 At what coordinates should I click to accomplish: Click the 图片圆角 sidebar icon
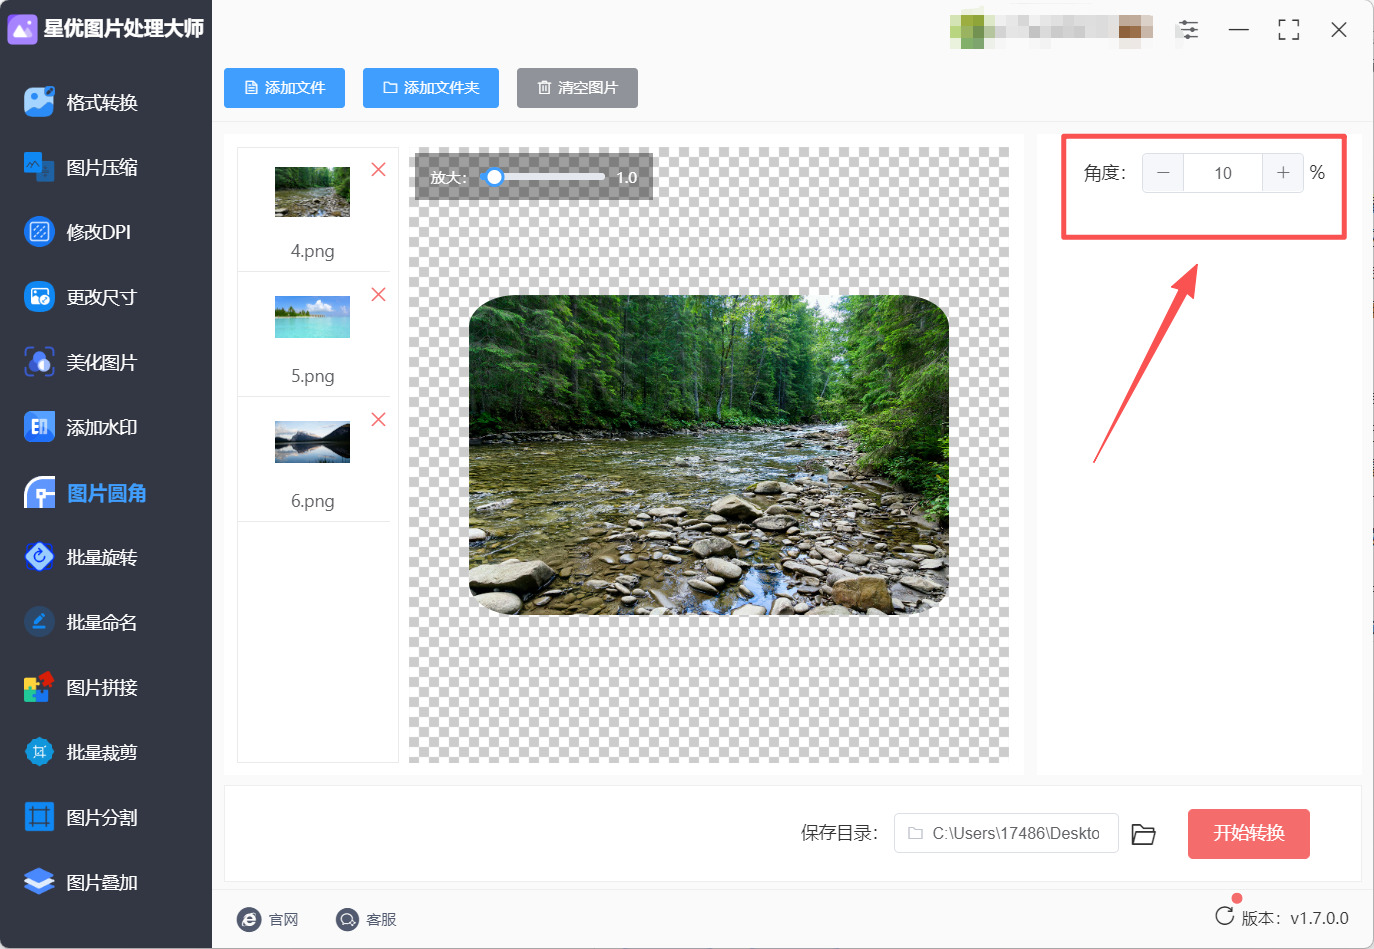coord(39,493)
